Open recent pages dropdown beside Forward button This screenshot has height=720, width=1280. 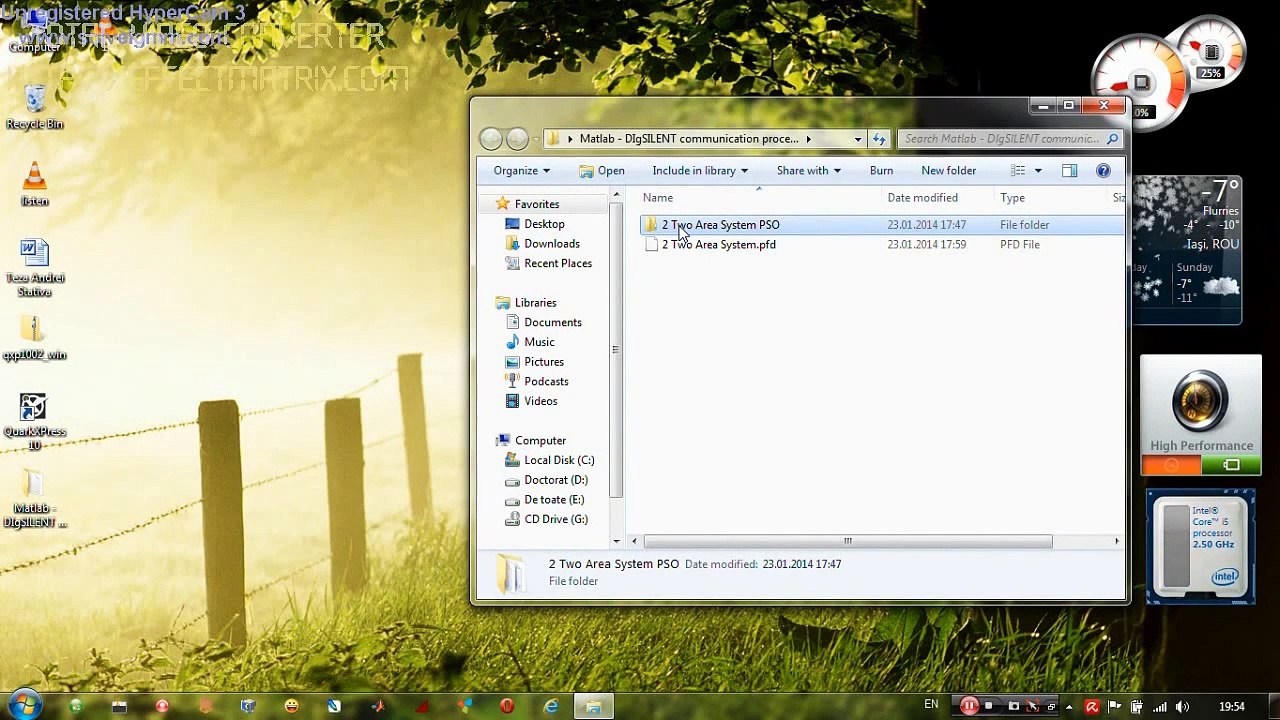pyautogui.click(x=535, y=139)
